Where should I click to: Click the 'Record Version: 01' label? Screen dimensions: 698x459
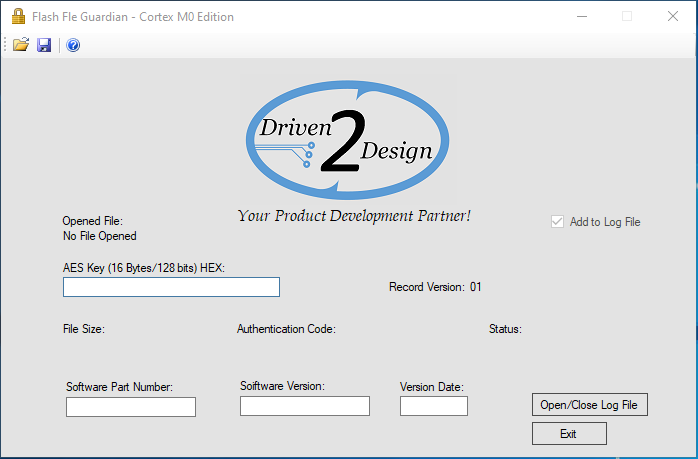pos(435,287)
